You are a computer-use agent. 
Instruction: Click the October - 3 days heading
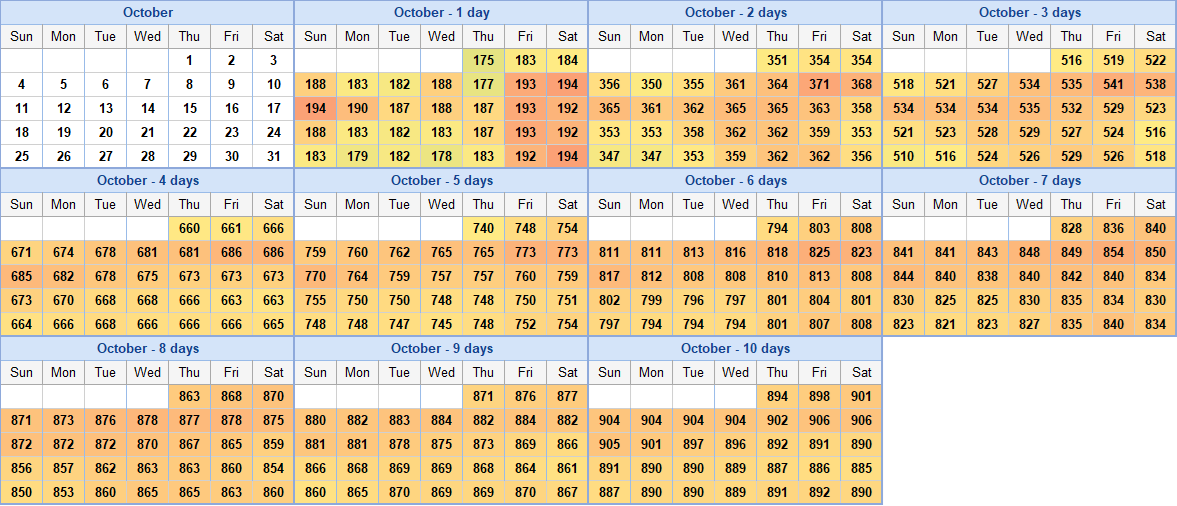click(x=1029, y=12)
